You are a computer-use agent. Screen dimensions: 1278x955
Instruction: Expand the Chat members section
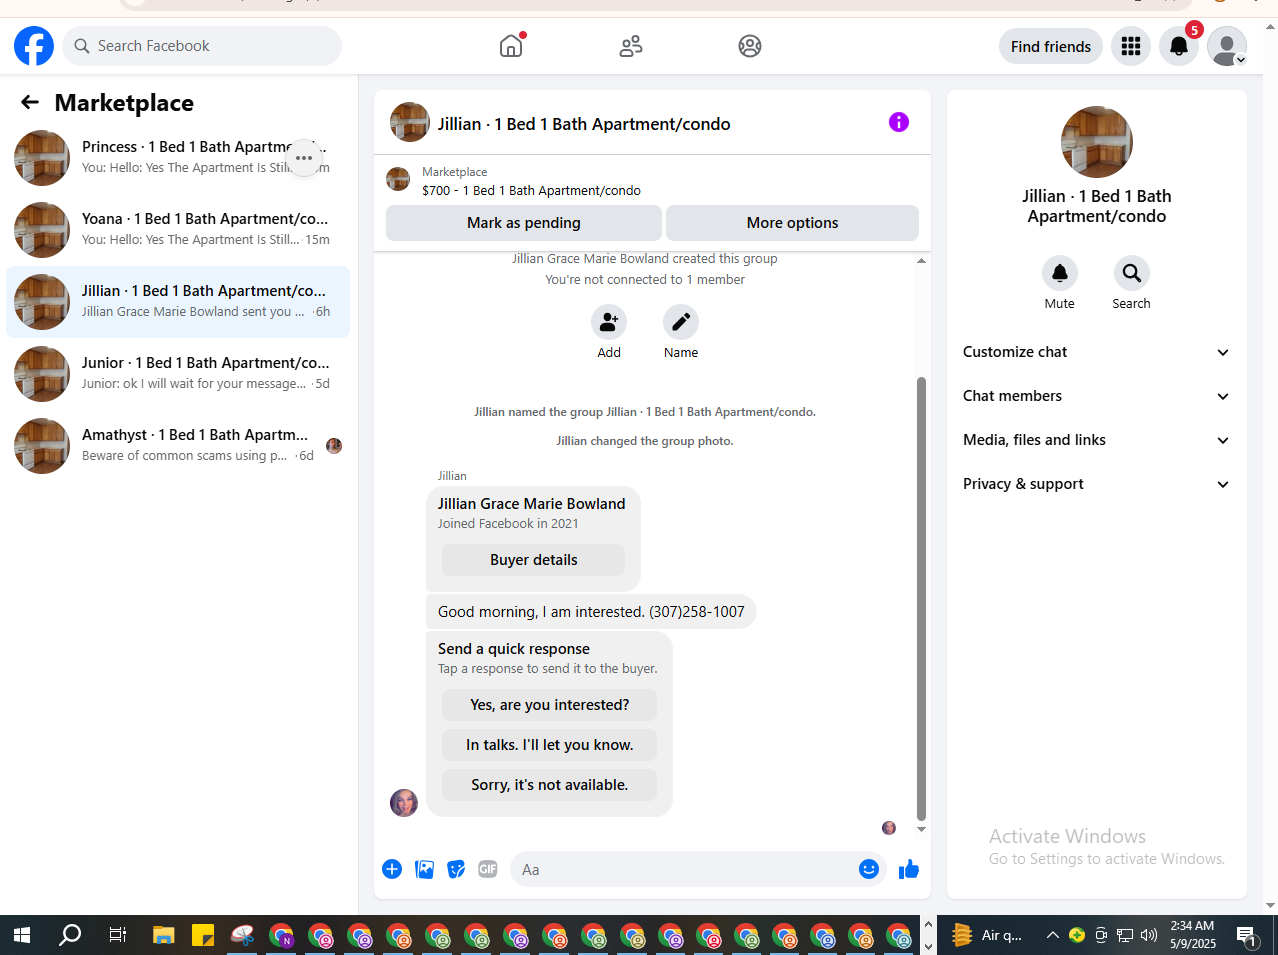(x=1097, y=396)
